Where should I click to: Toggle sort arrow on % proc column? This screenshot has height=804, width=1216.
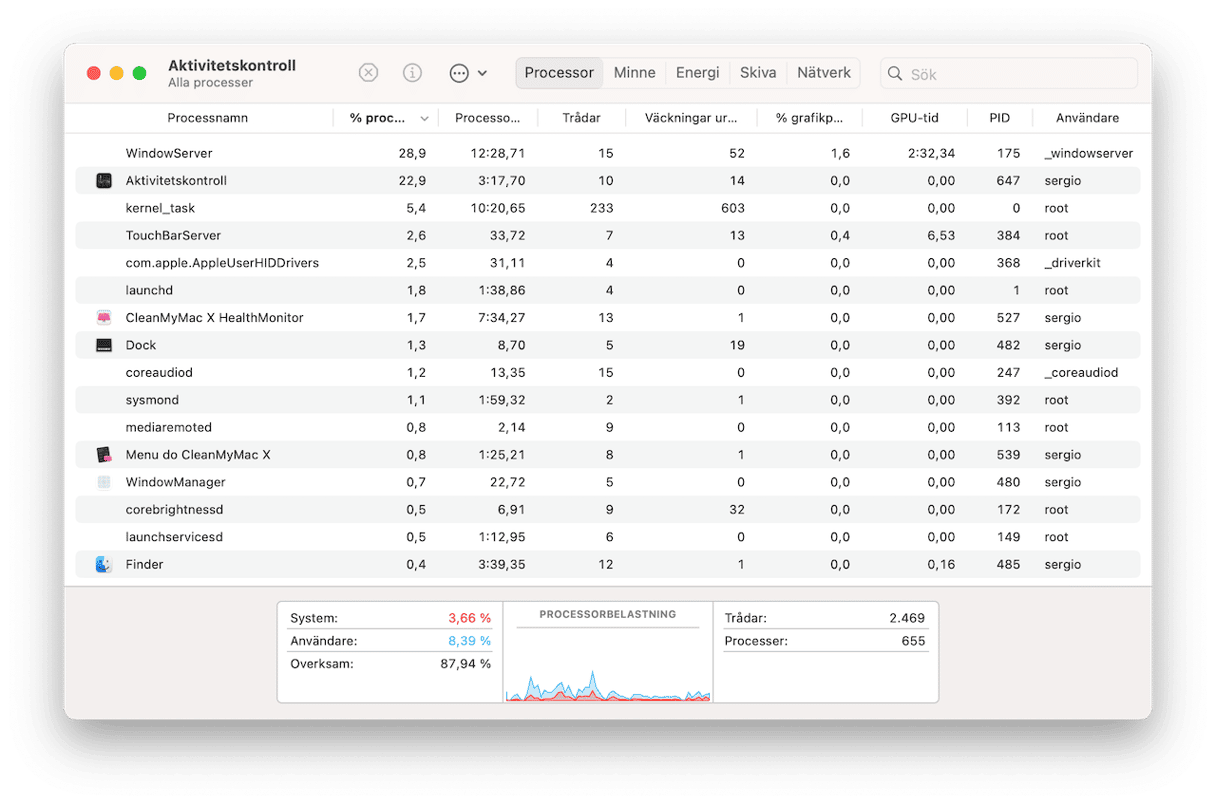(x=424, y=119)
